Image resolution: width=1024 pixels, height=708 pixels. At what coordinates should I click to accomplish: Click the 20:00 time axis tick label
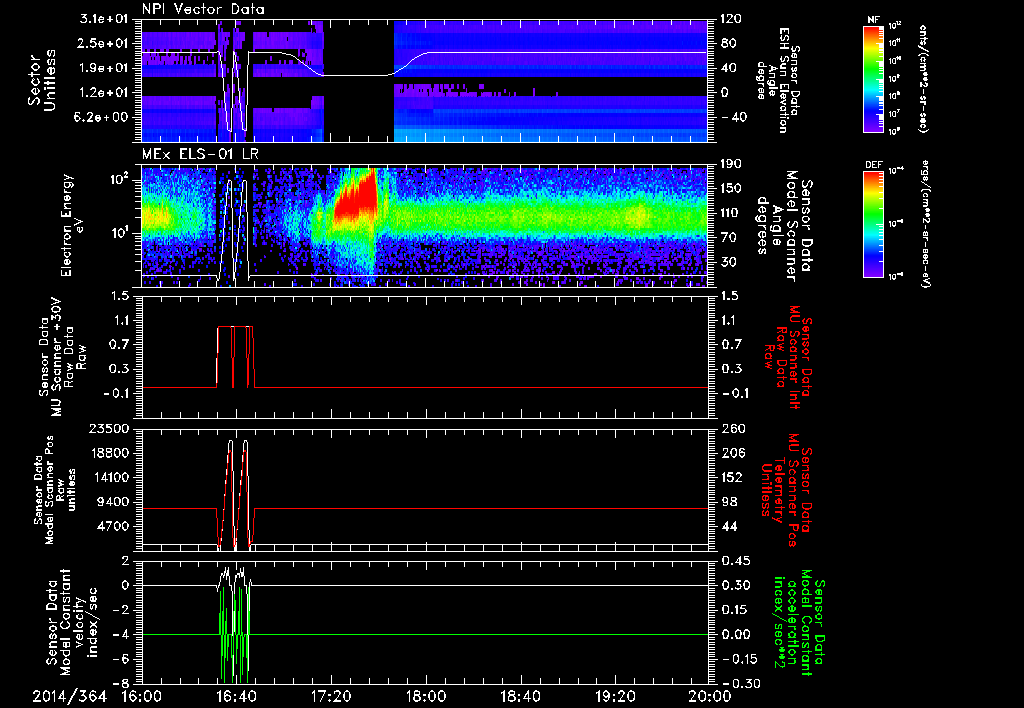710,696
